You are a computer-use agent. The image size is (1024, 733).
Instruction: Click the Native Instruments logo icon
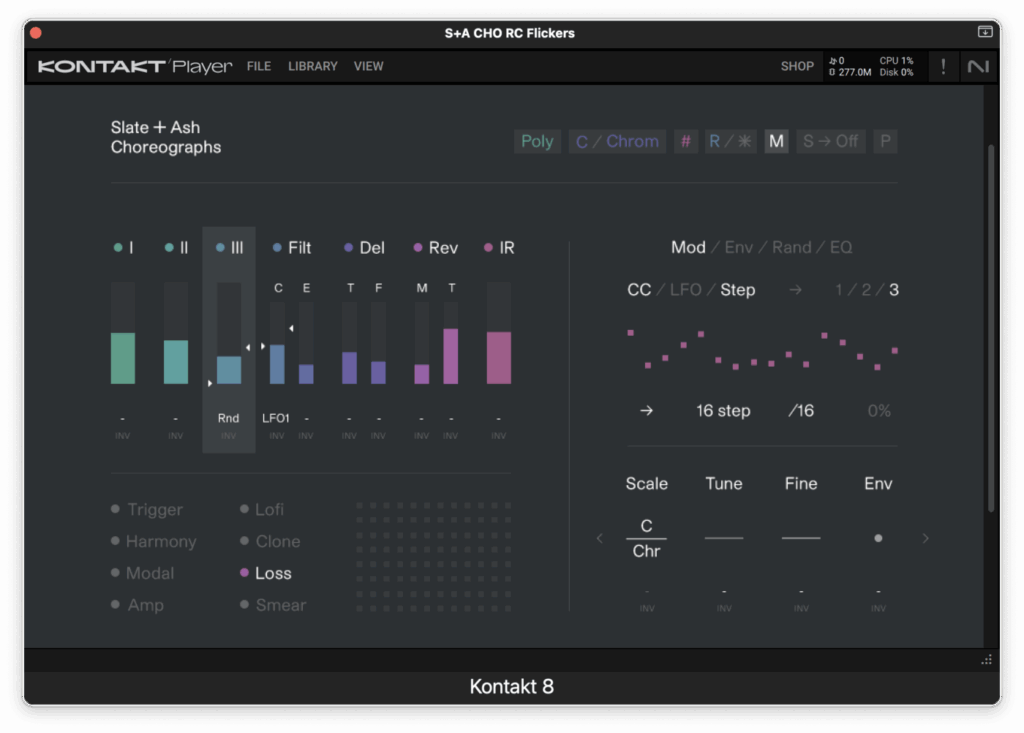(x=976, y=67)
